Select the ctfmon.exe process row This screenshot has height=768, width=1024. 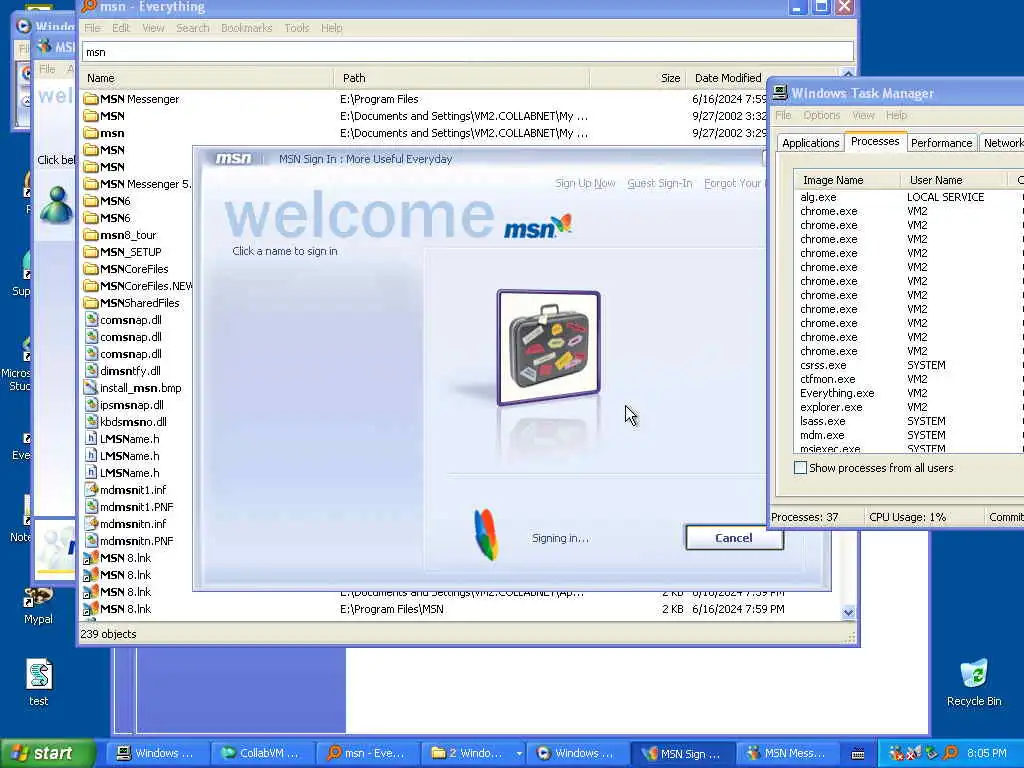click(908, 379)
